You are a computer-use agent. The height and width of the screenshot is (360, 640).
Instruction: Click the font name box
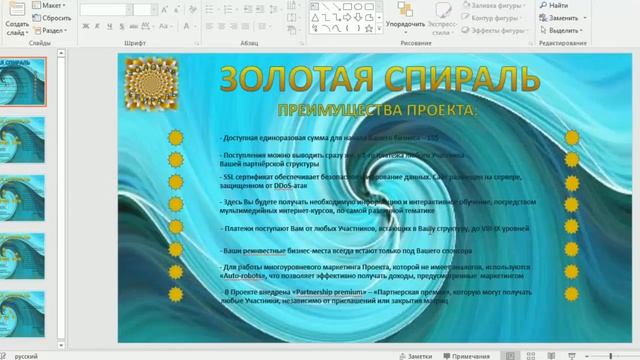coord(103,9)
